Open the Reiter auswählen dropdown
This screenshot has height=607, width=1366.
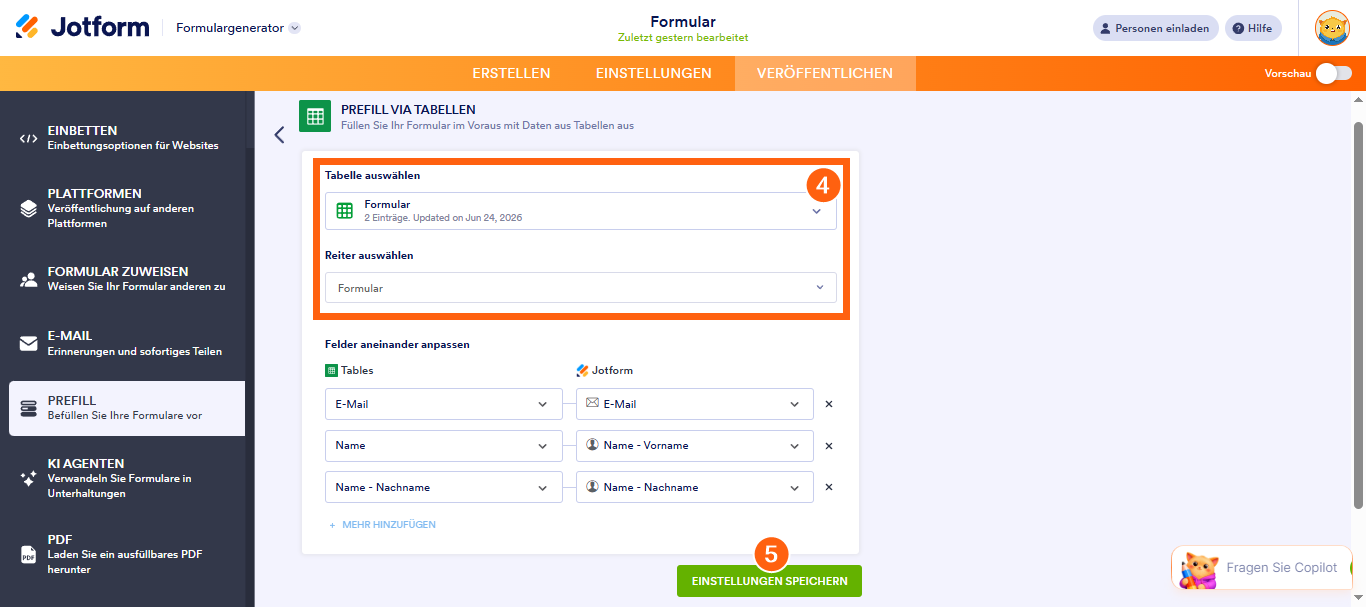point(581,288)
